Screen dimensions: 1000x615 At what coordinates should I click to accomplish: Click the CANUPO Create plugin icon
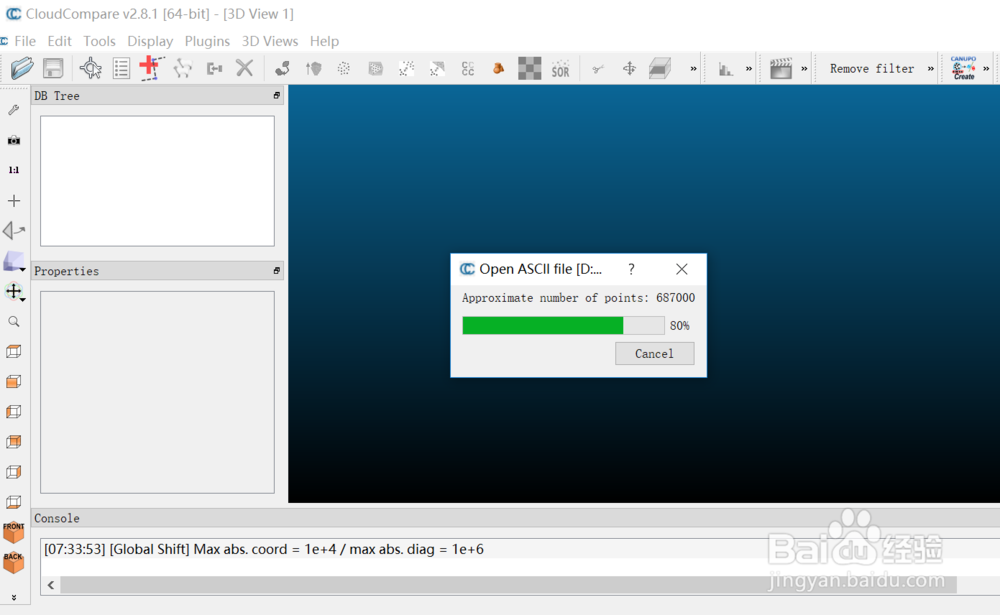(964, 68)
